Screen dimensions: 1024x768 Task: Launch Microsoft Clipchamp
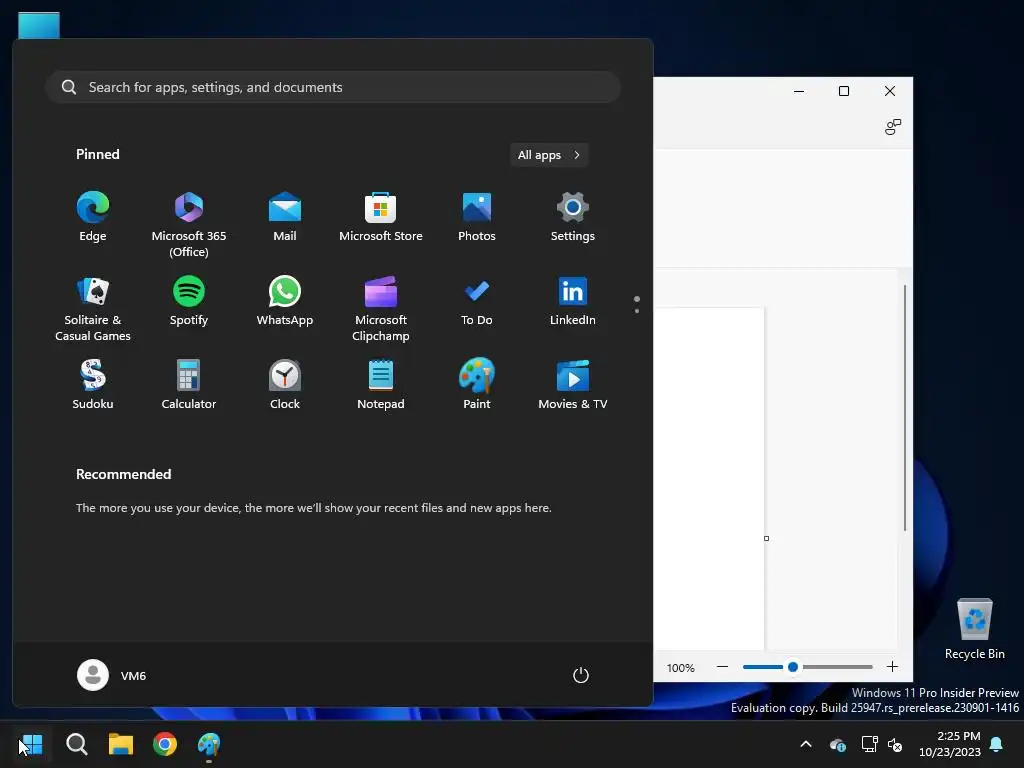pyautogui.click(x=381, y=309)
